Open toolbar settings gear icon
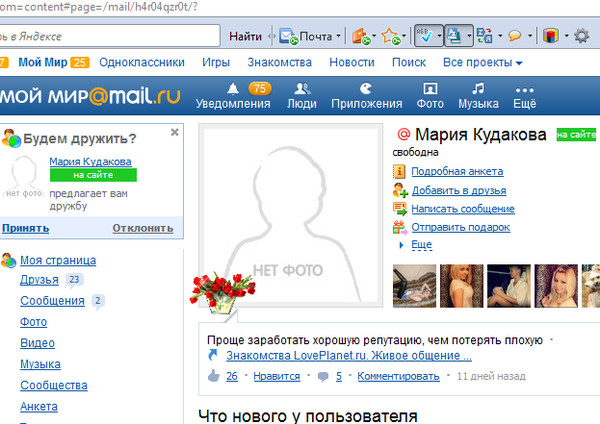 pos(581,36)
